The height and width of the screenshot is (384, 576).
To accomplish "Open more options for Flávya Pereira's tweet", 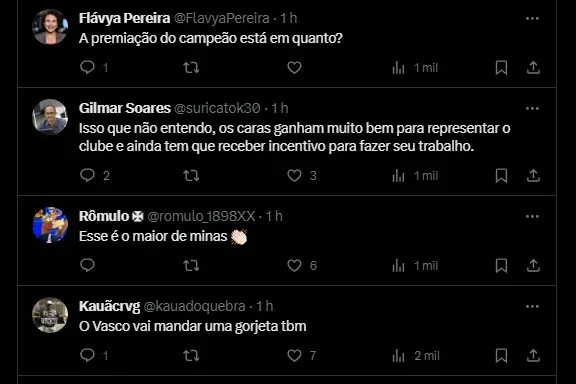I will coord(532,18).
